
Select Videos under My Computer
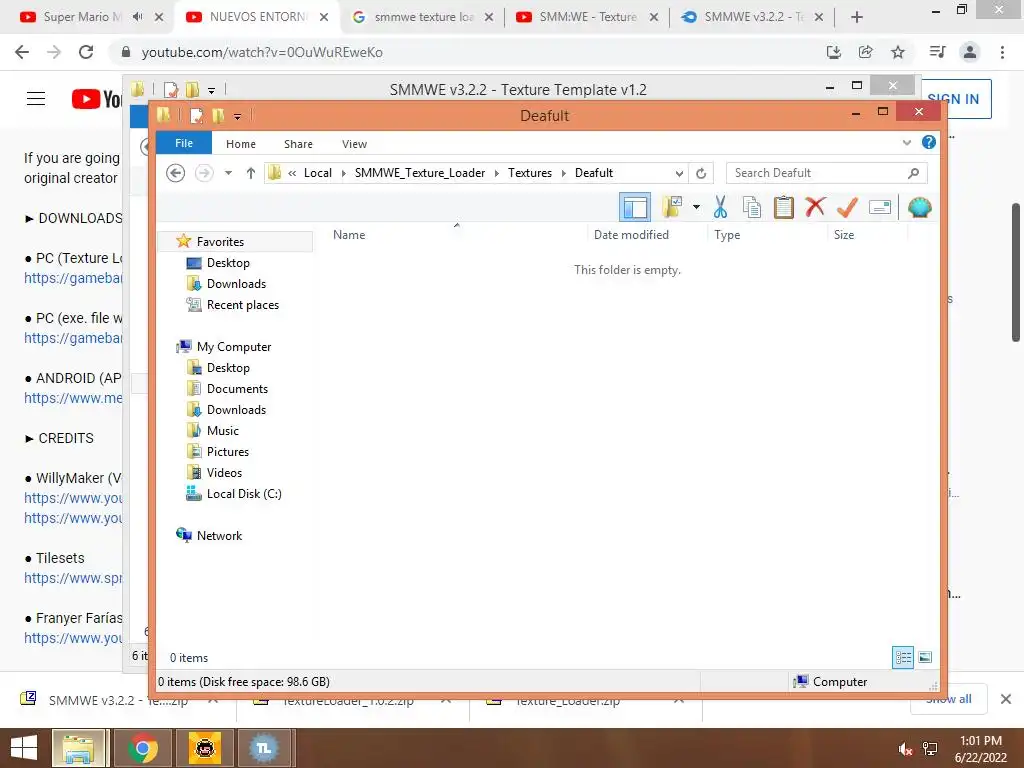click(224, 472)
